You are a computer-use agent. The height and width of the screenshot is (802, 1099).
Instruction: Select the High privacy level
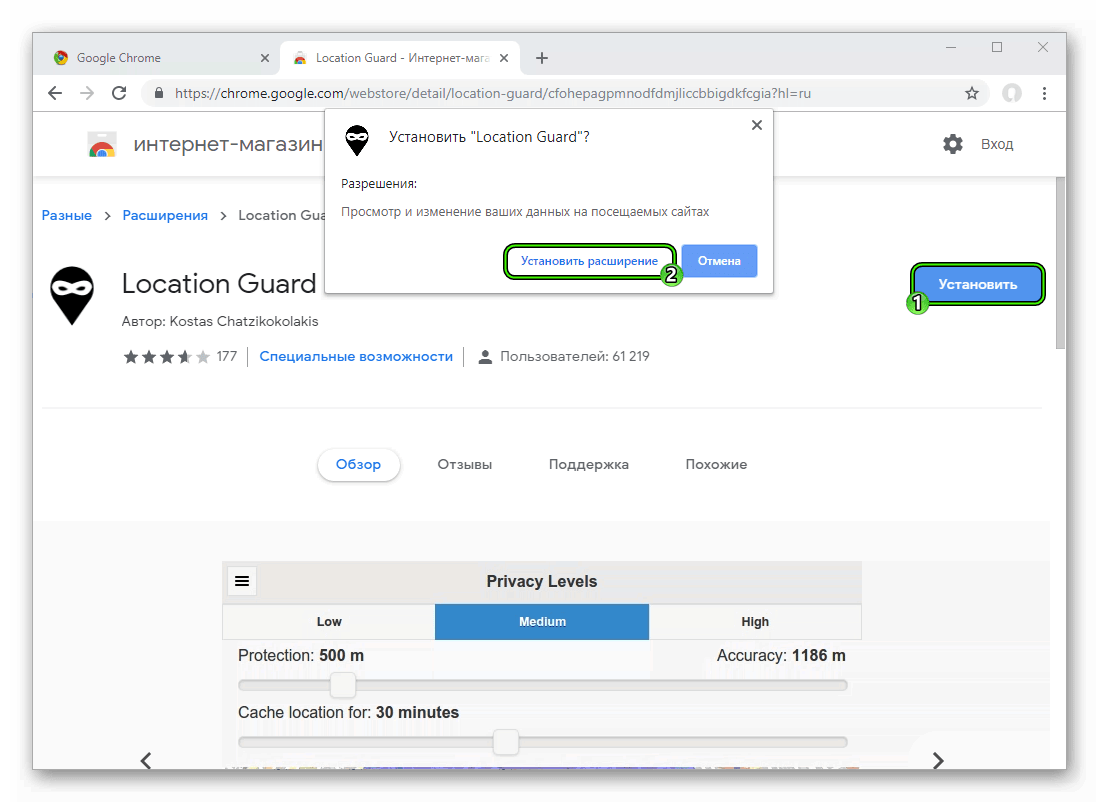755,622
